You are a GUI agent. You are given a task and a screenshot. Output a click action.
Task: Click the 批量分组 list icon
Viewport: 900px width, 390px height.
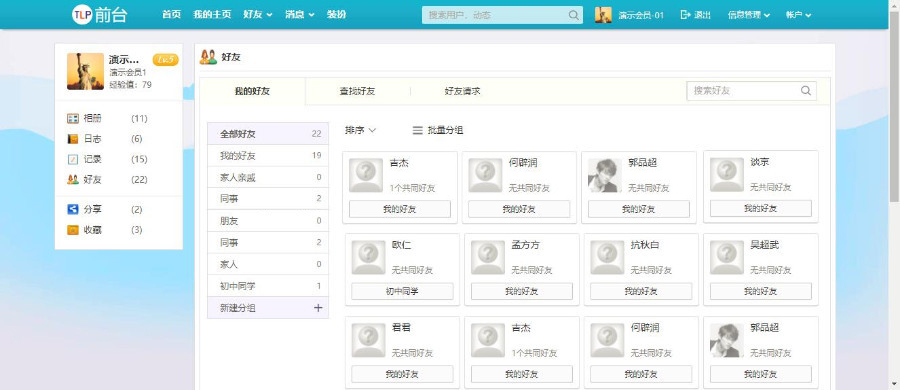coord(418,130)
